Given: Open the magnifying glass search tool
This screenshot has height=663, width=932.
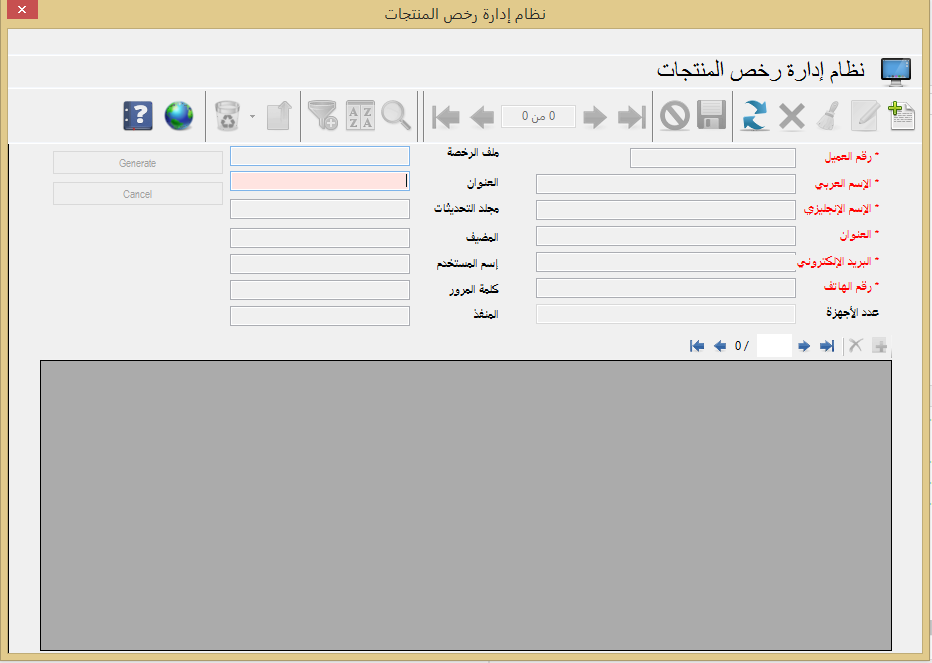Looking at the screenshot, I should coord(396,116).
